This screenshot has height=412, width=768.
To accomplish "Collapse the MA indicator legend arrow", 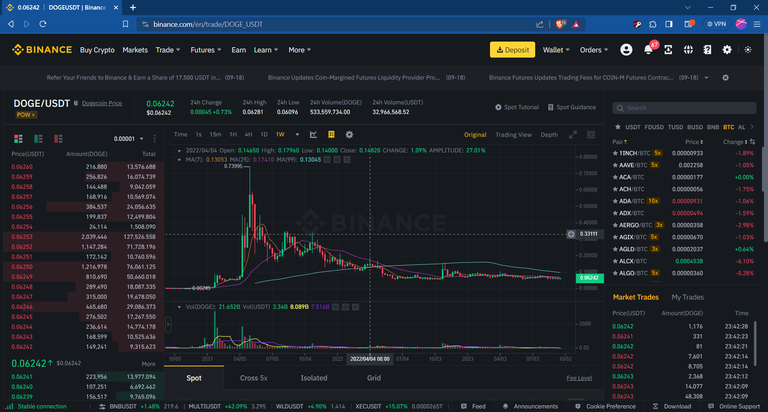I will 179,160.
